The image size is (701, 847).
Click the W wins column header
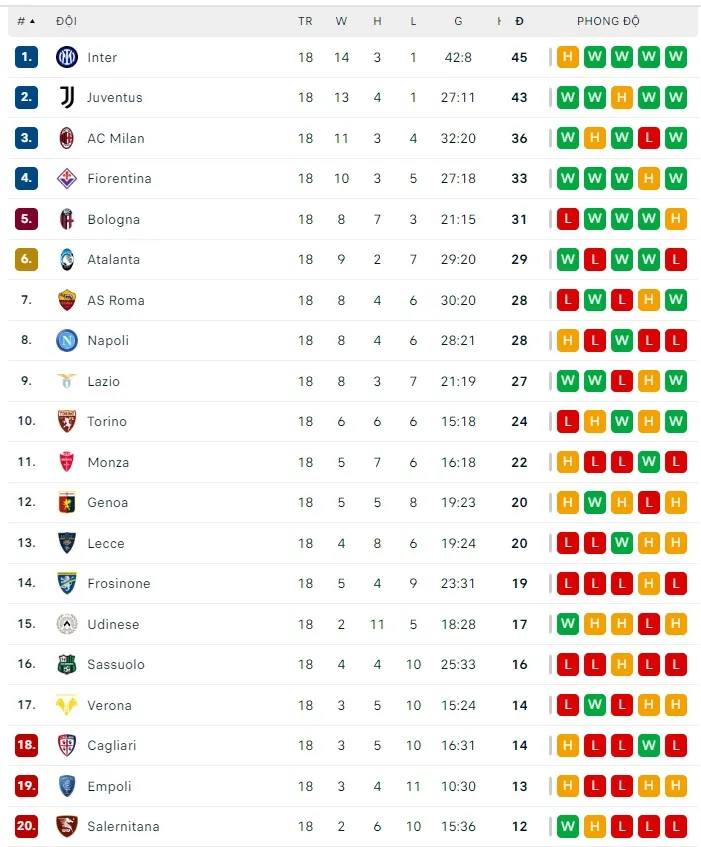341,21
